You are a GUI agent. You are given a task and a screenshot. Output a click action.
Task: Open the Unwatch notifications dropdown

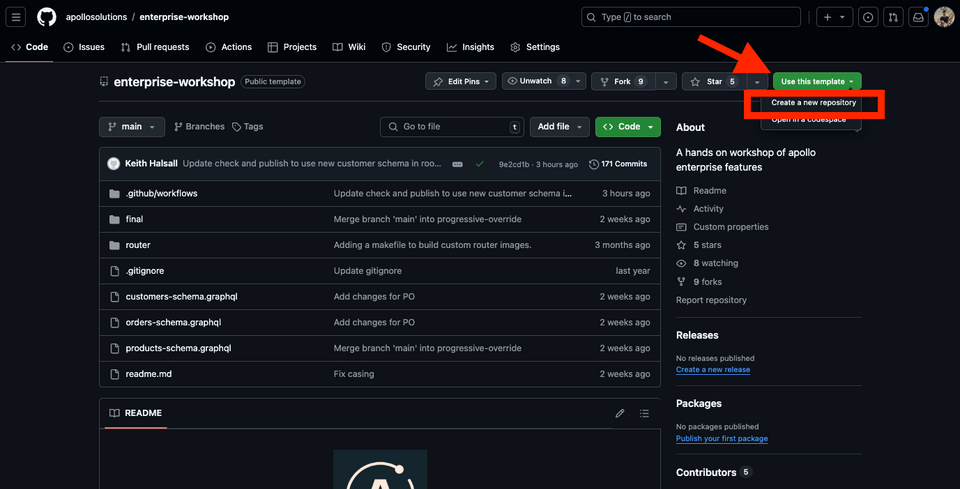coord(544,81)
